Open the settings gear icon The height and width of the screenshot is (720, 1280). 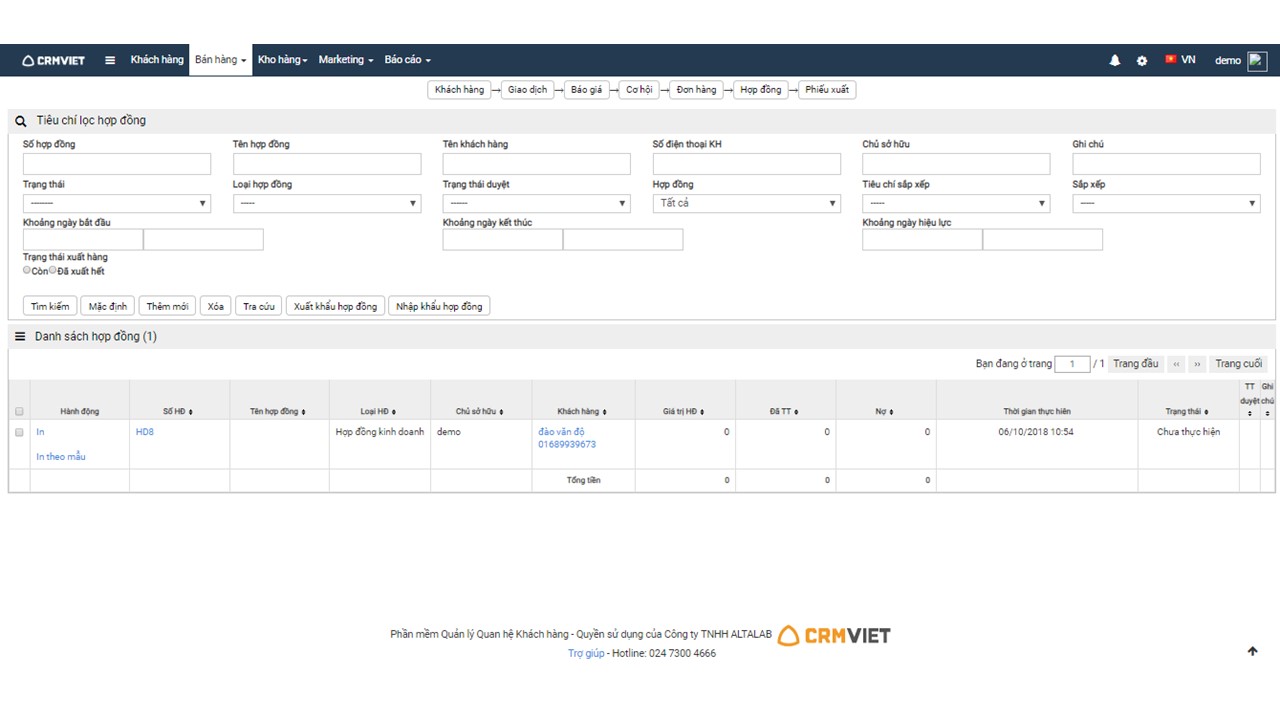1142,60
